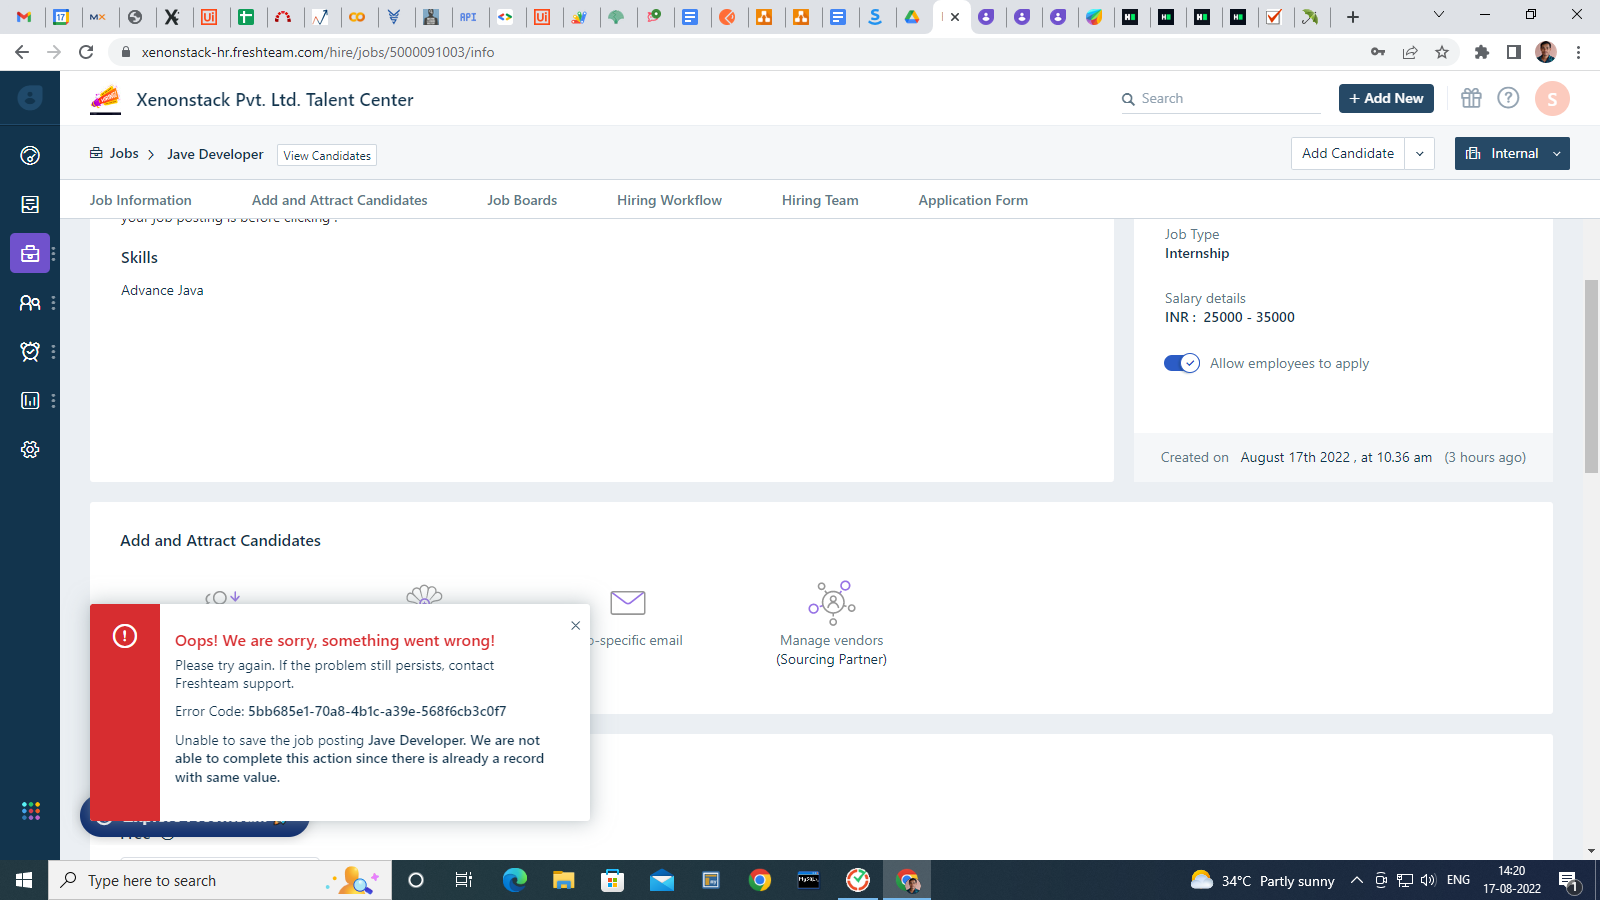The height and width of the screenshot is (900, 1600).
Task: Switch to the Job Boards tab
Action: (x=522, y=200)
